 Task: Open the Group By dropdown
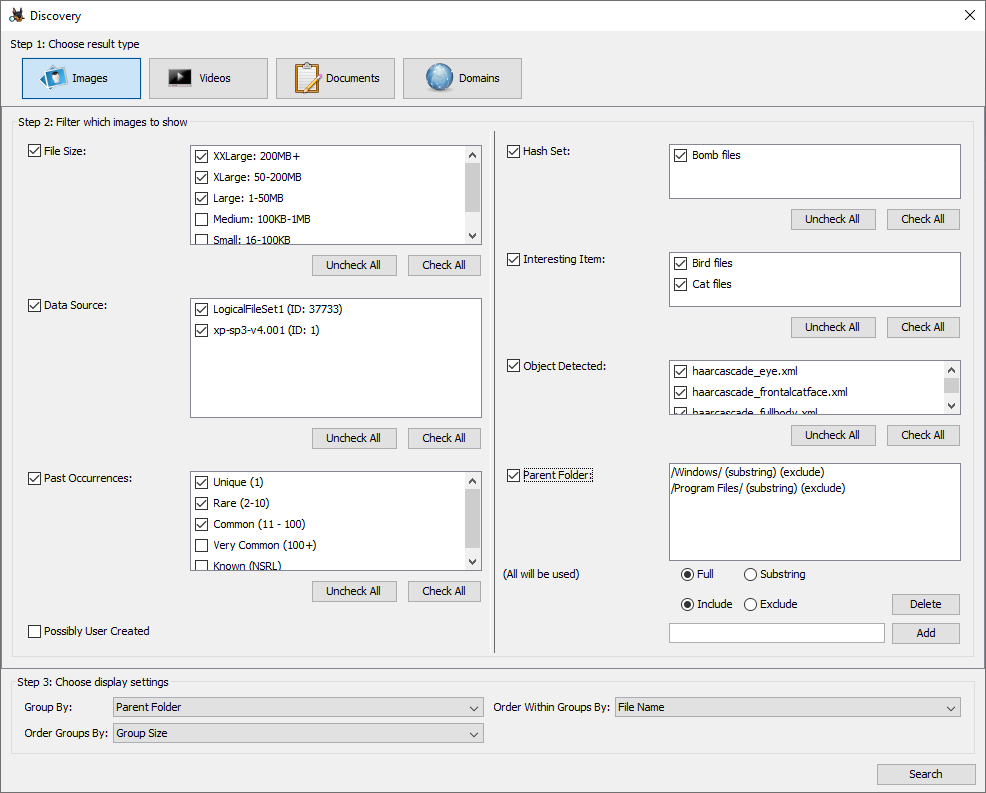tap(298, 707)
